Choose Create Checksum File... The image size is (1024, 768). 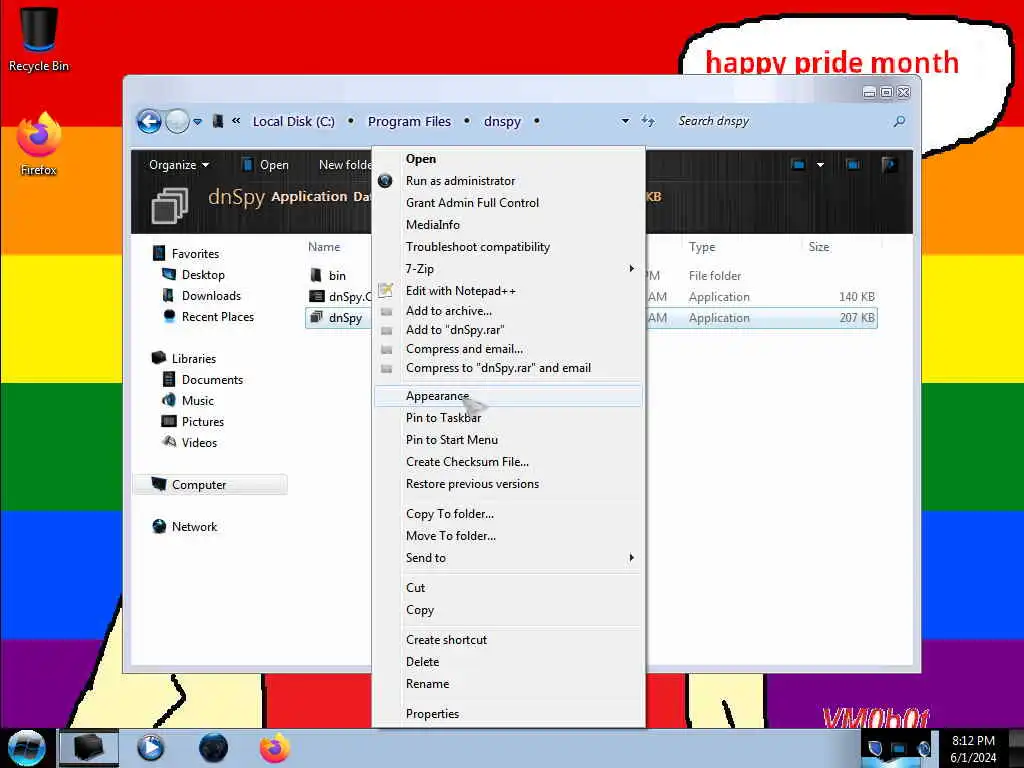[x=508, y=462]
